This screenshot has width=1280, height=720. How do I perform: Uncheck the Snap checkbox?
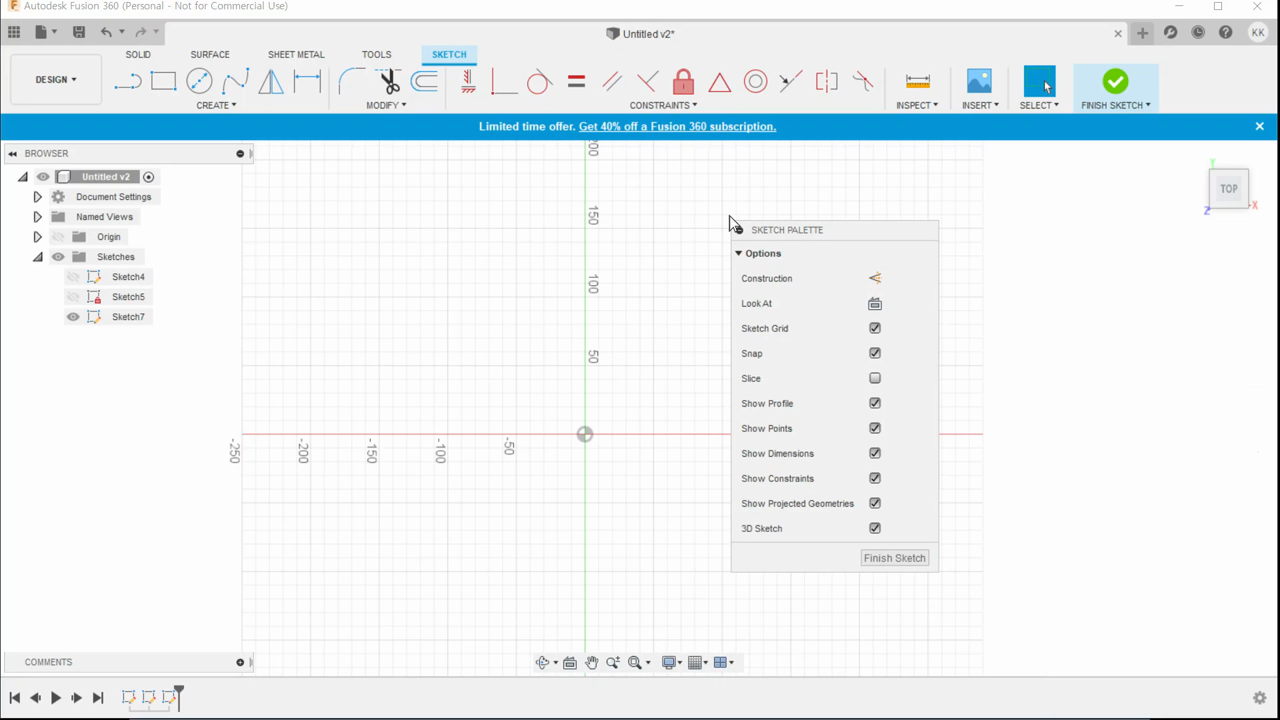click(x=875, y=353)
